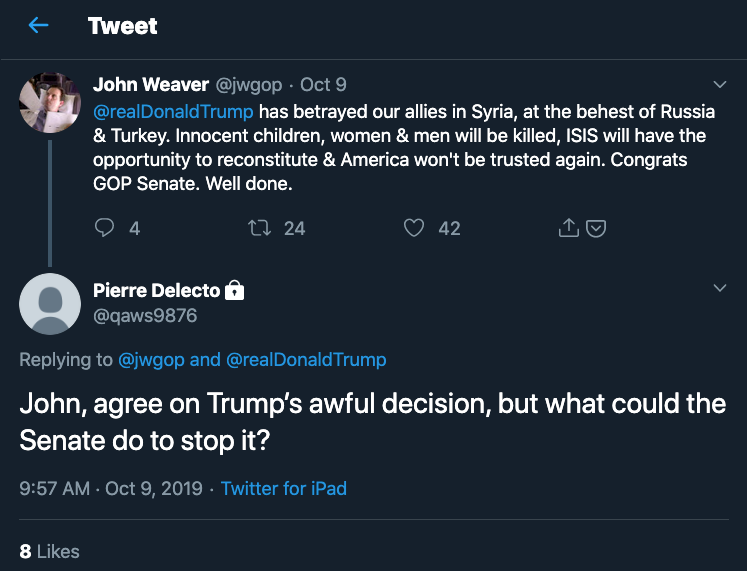View the 8 Likes list
Viewport: 747px width, 571px height.
click(x=49, y=551)
